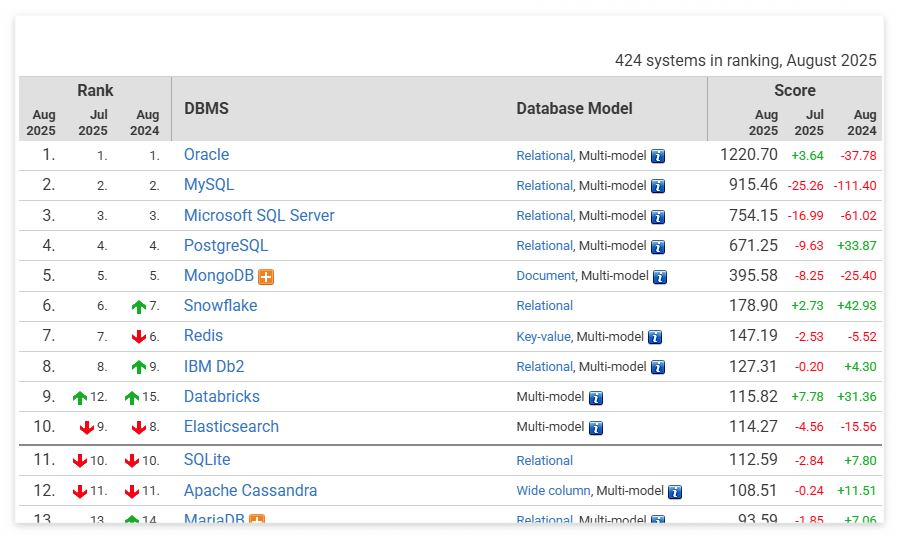Click green arrow beside 15 in Databricks row
This screenshot has width=899, height=538.
pyautogui.click(x=131, y=397)
